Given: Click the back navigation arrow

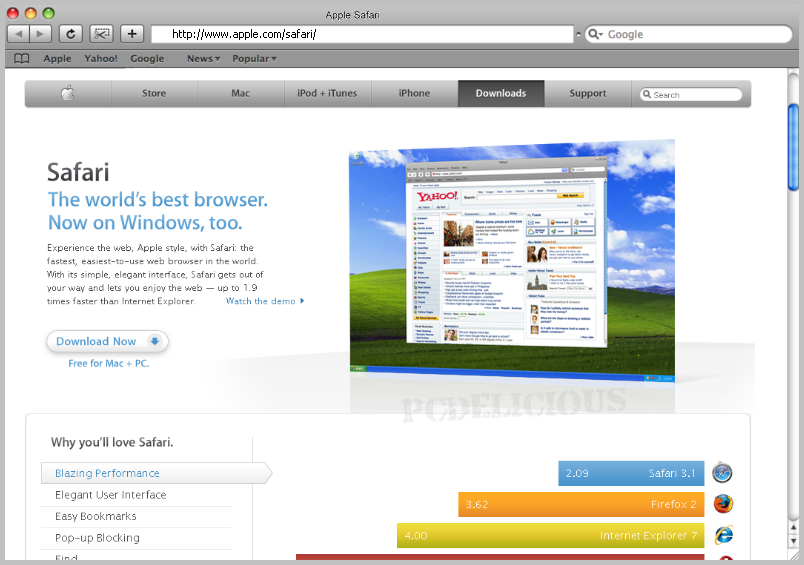Looking at the screenshot, I should click(x=19, y=34).
